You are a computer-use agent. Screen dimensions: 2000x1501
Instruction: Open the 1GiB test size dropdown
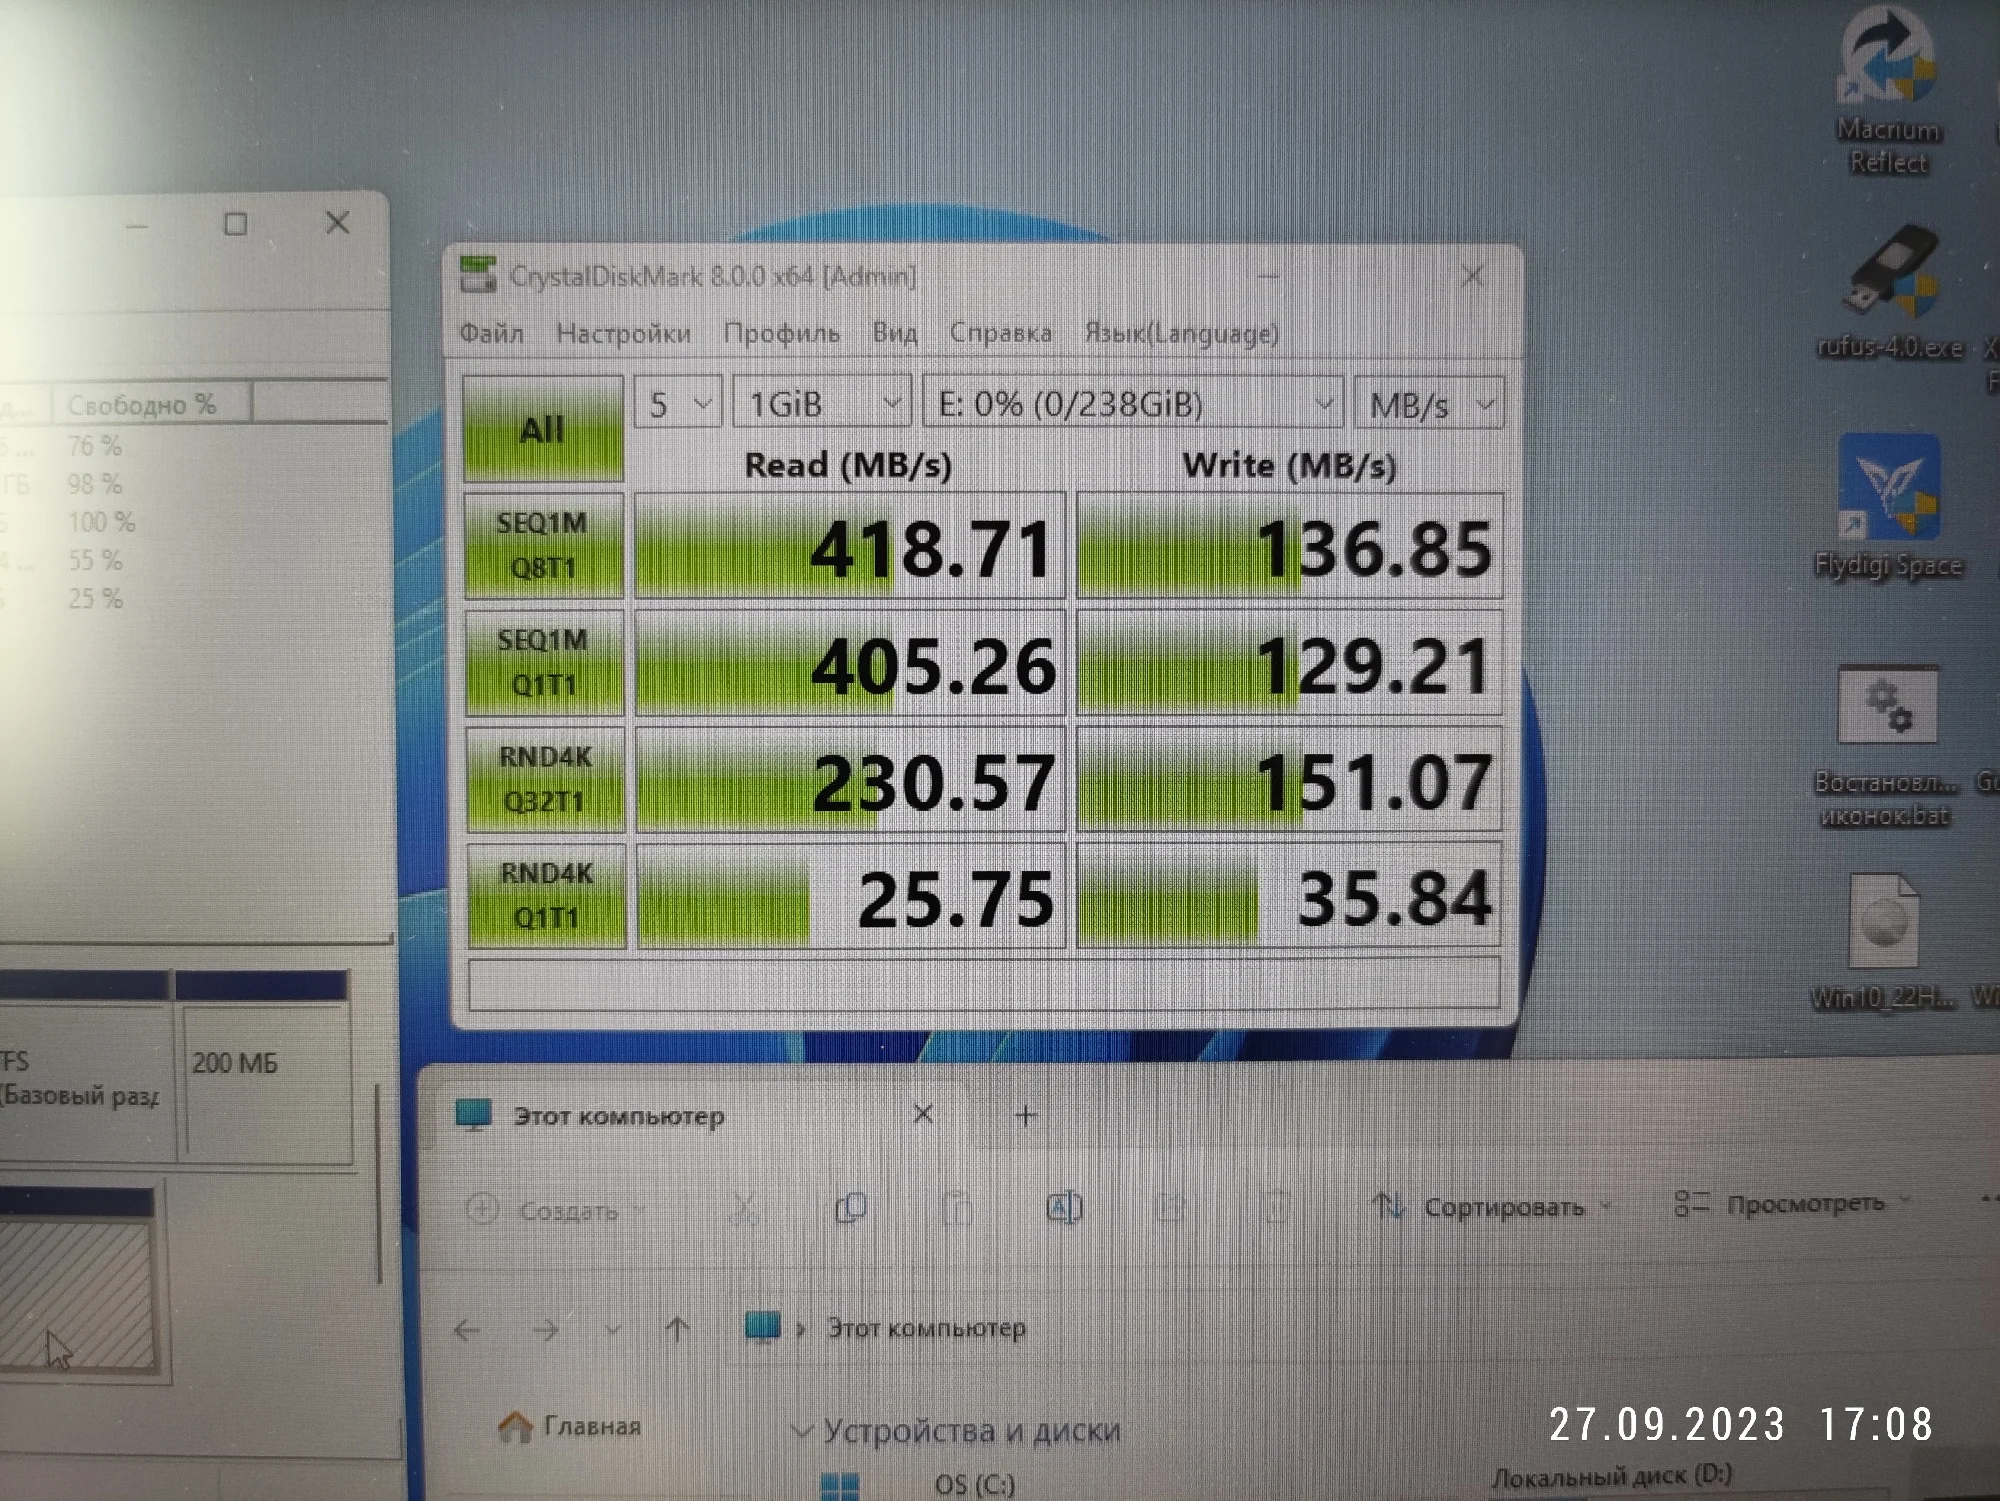[x=822, y=404]
